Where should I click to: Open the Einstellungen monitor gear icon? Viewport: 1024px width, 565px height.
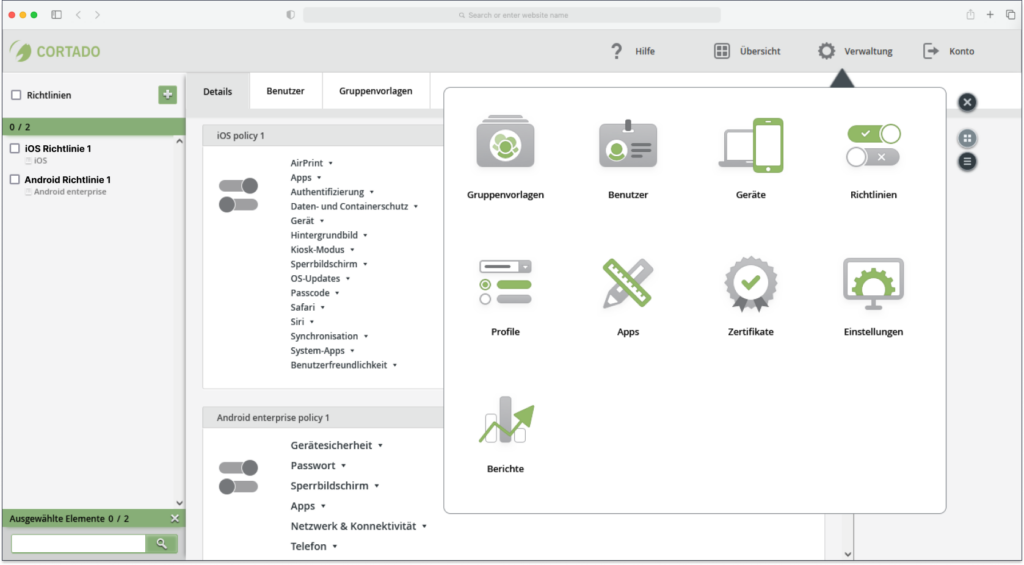[873, 283]
